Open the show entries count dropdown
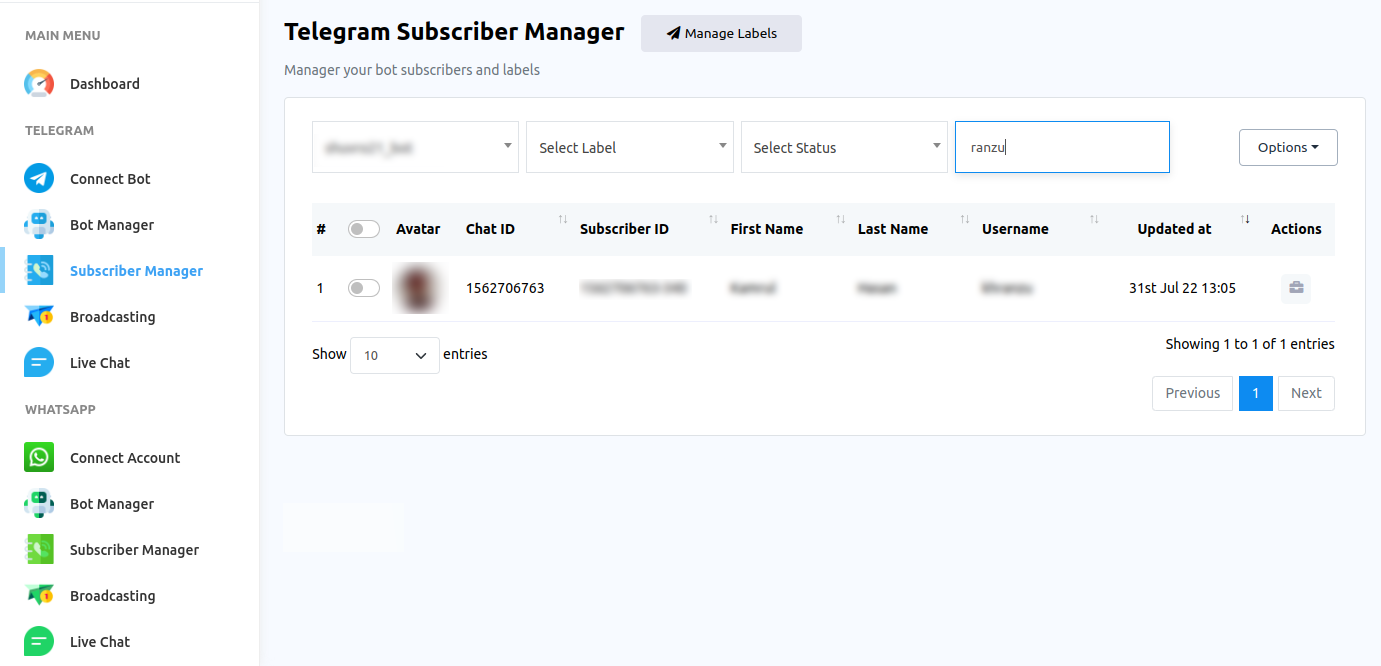 click(395, 355)
